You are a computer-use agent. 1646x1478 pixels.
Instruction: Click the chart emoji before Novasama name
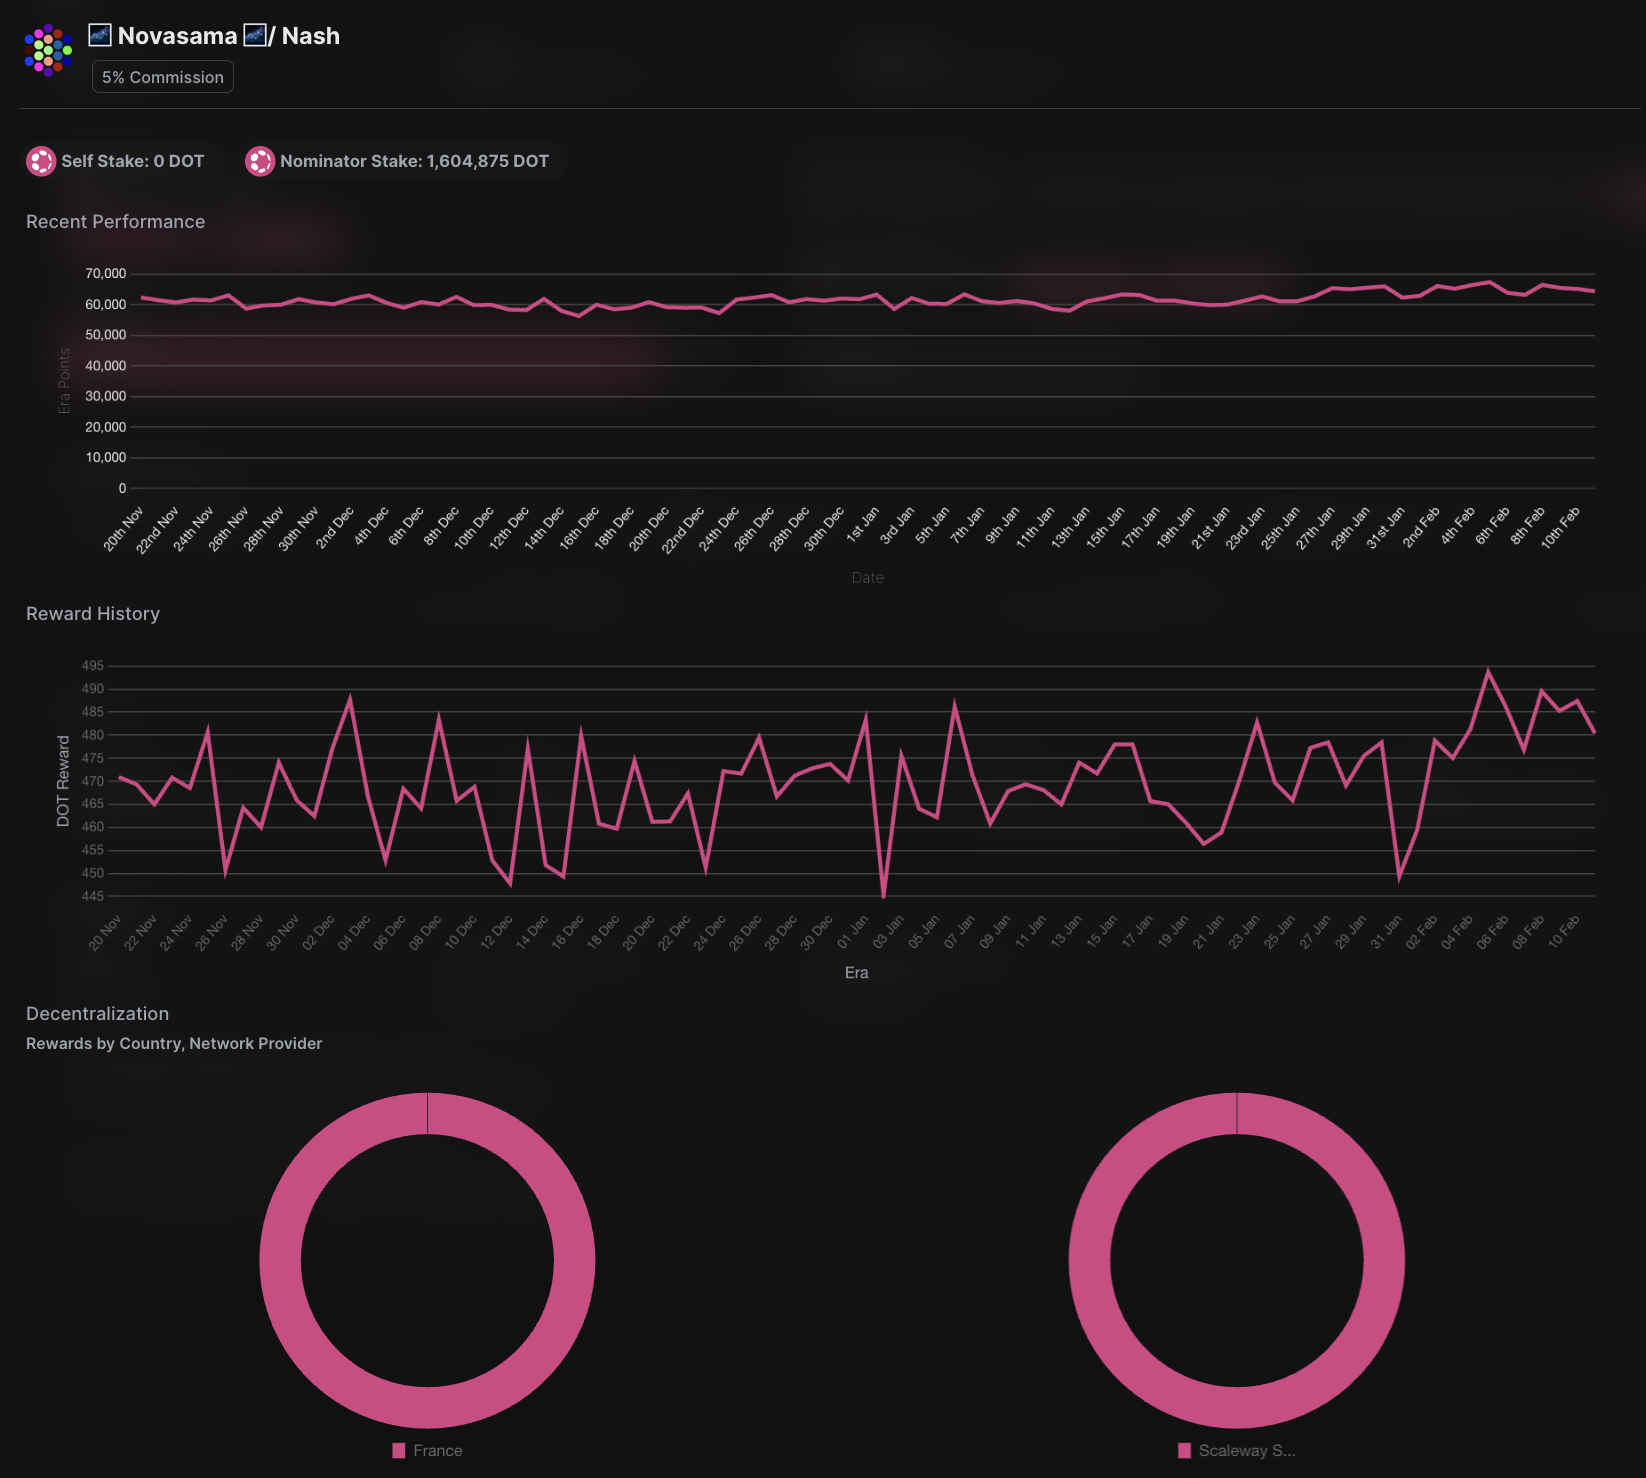click(100, 36)
